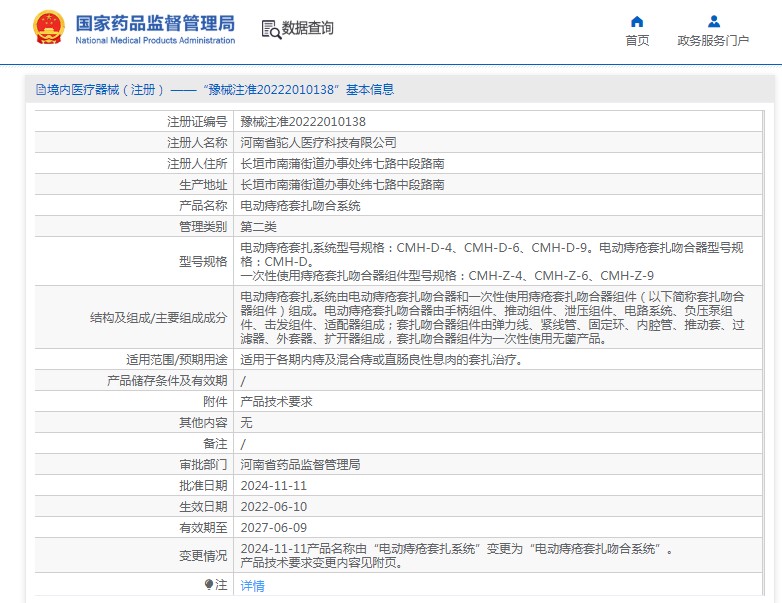
Task: Click the 结构及组成 composition description
Action: tap(492, 318)
